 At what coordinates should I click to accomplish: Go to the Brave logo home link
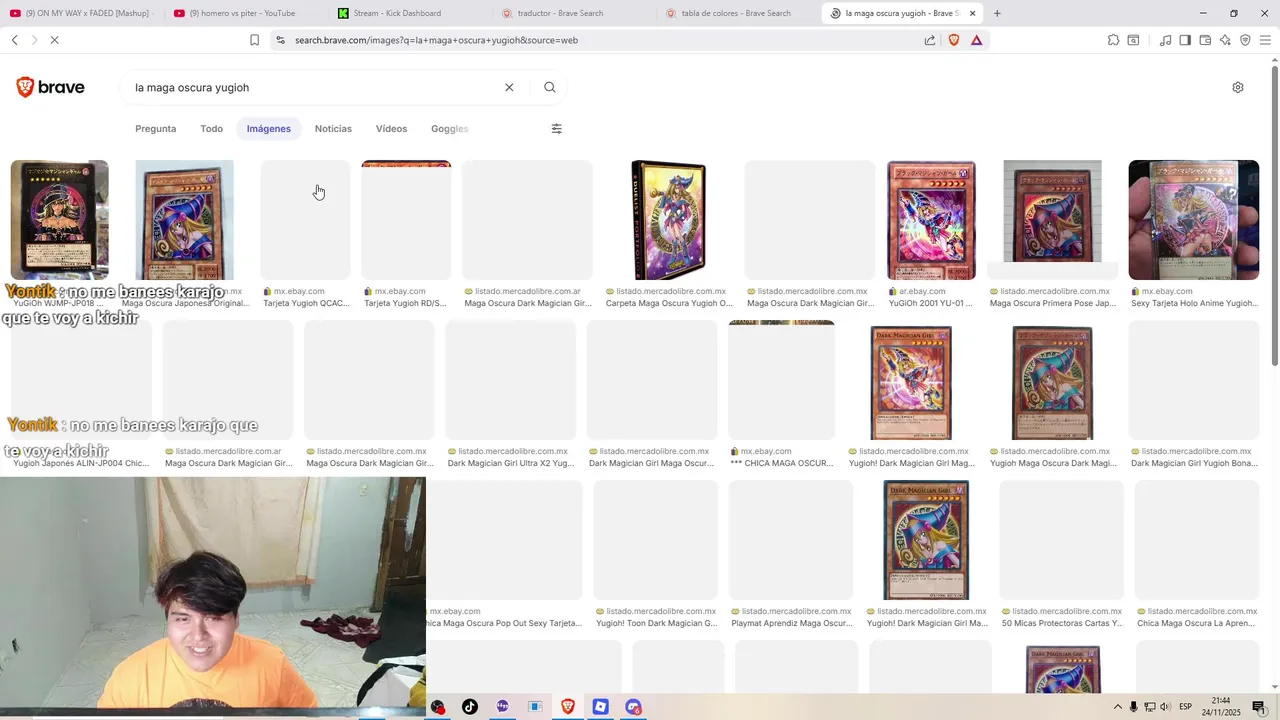(x=50, y=87)
